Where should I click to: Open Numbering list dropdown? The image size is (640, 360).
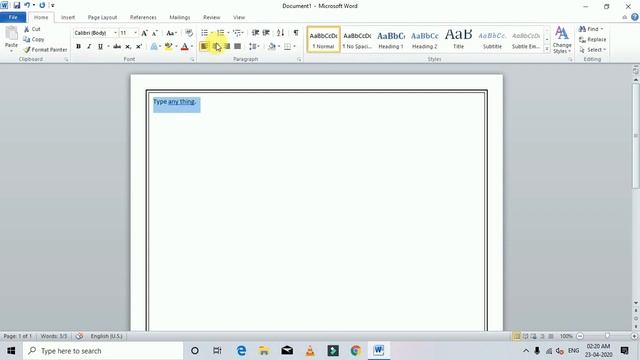coord(228,33)
